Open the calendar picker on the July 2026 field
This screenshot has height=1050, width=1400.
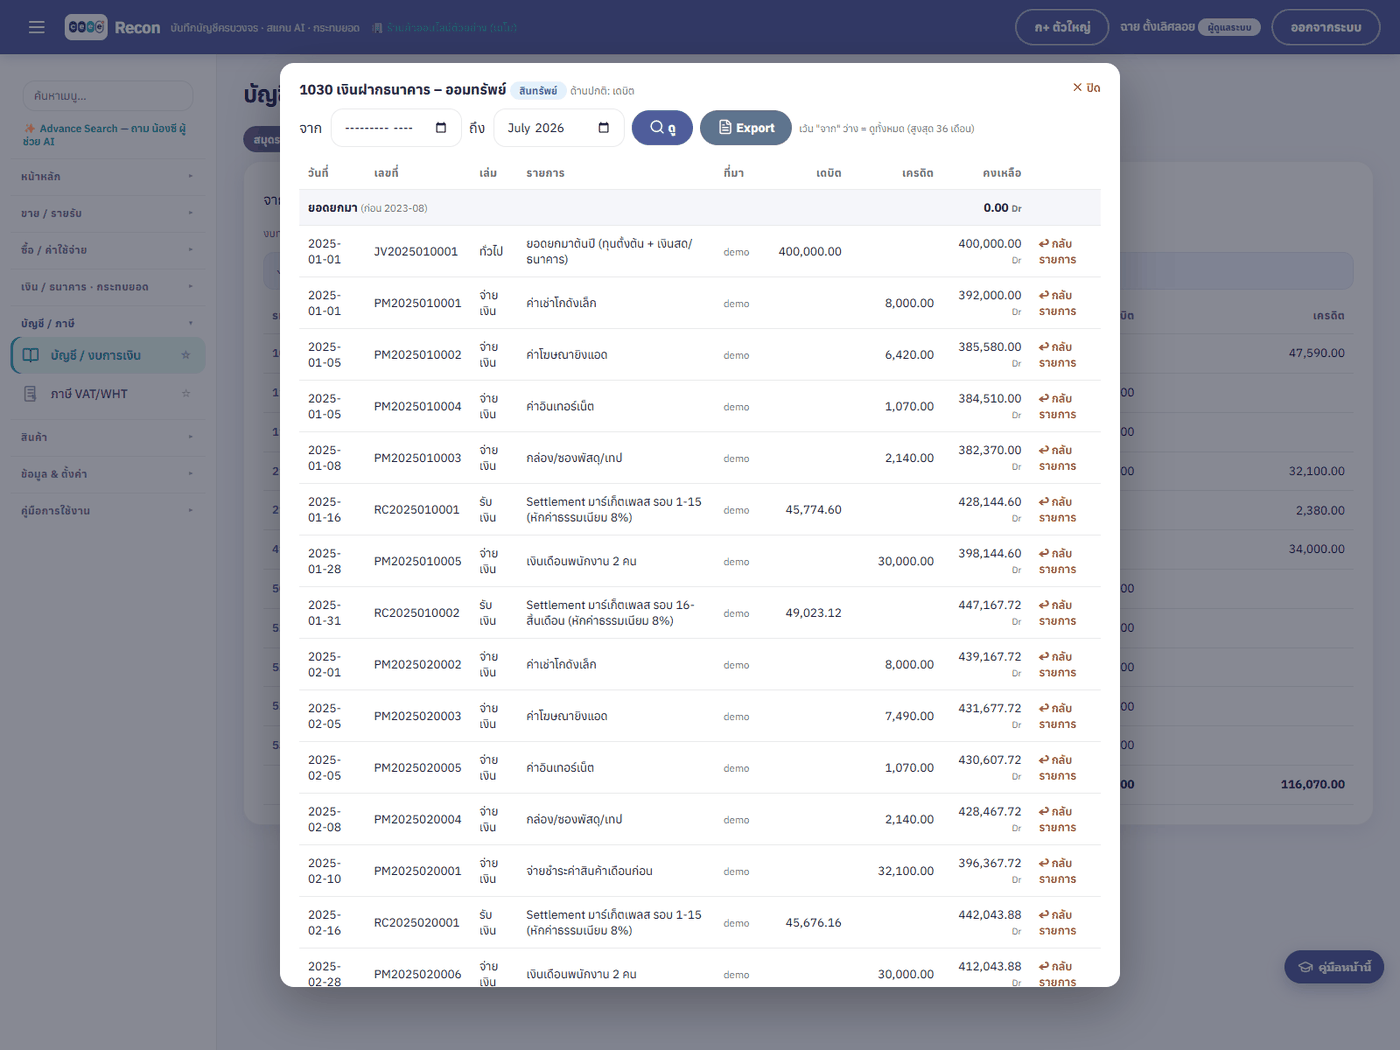pyautogui.click(x=603, y=128)
